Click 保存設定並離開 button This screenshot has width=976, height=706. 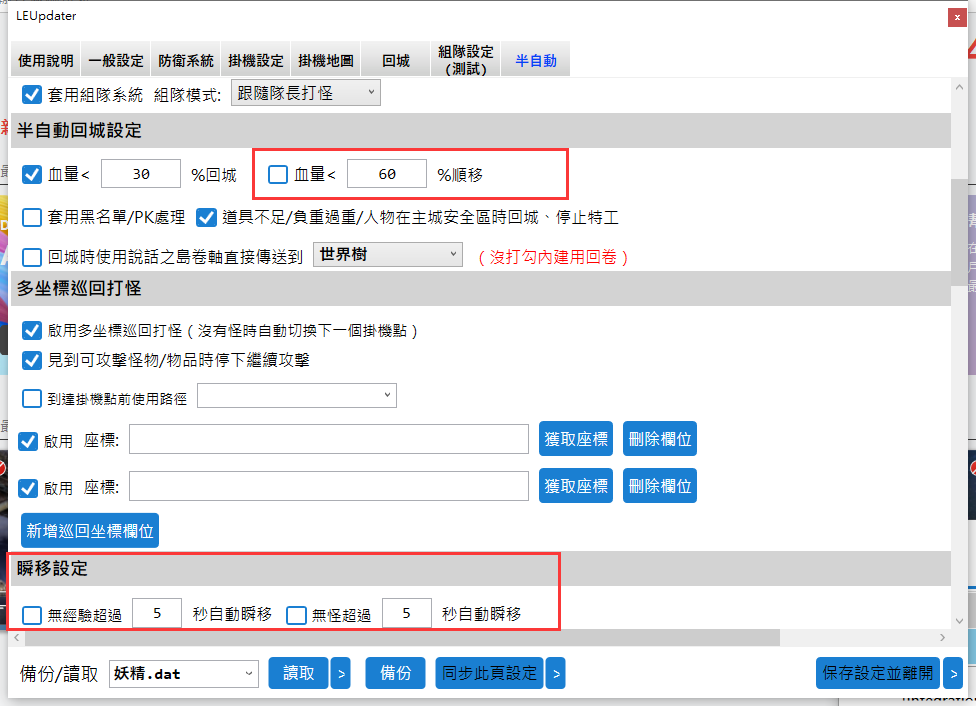coord(878,673)
